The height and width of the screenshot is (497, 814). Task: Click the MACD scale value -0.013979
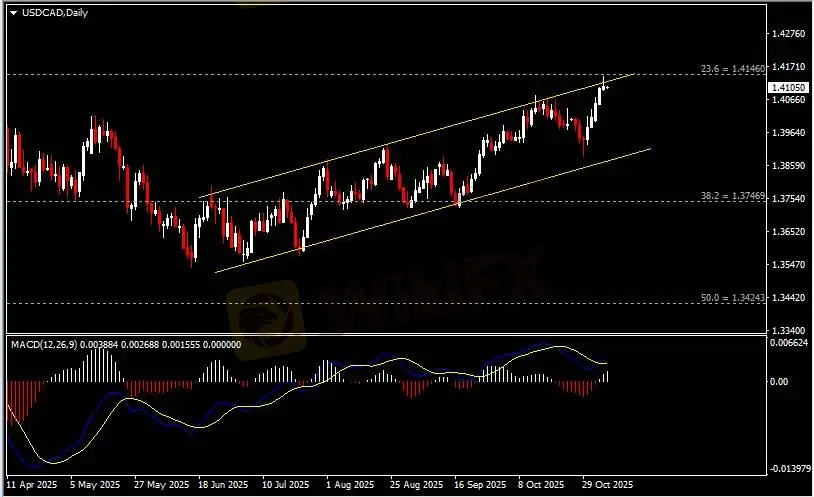tap(790, 468)
